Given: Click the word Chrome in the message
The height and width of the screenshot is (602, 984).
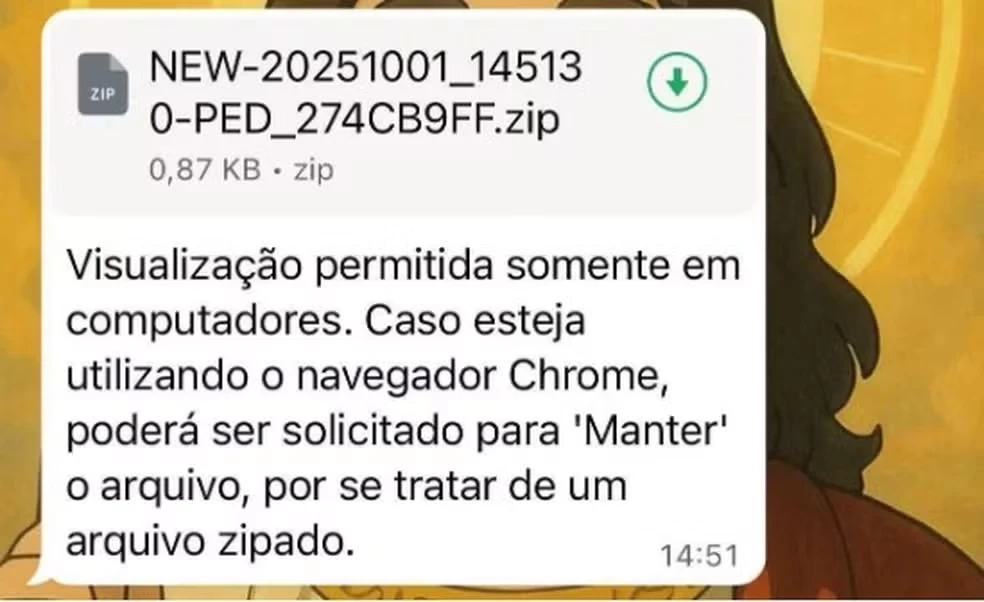Looking at the screenshot, I should [x=588, y=376].
